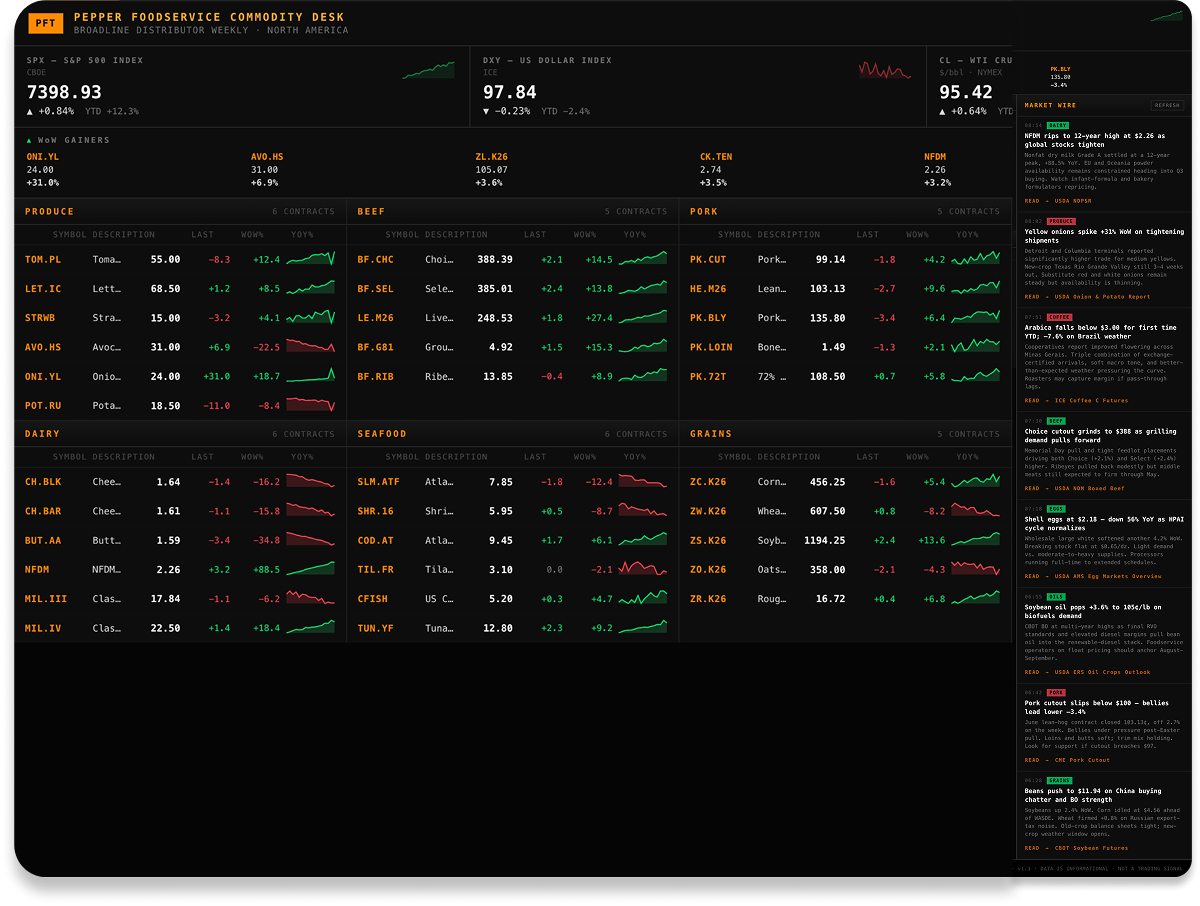Click the AVO.HS sparkline in Produce
This screenshot has height=906, width=1200.
[x=311, y=347]
